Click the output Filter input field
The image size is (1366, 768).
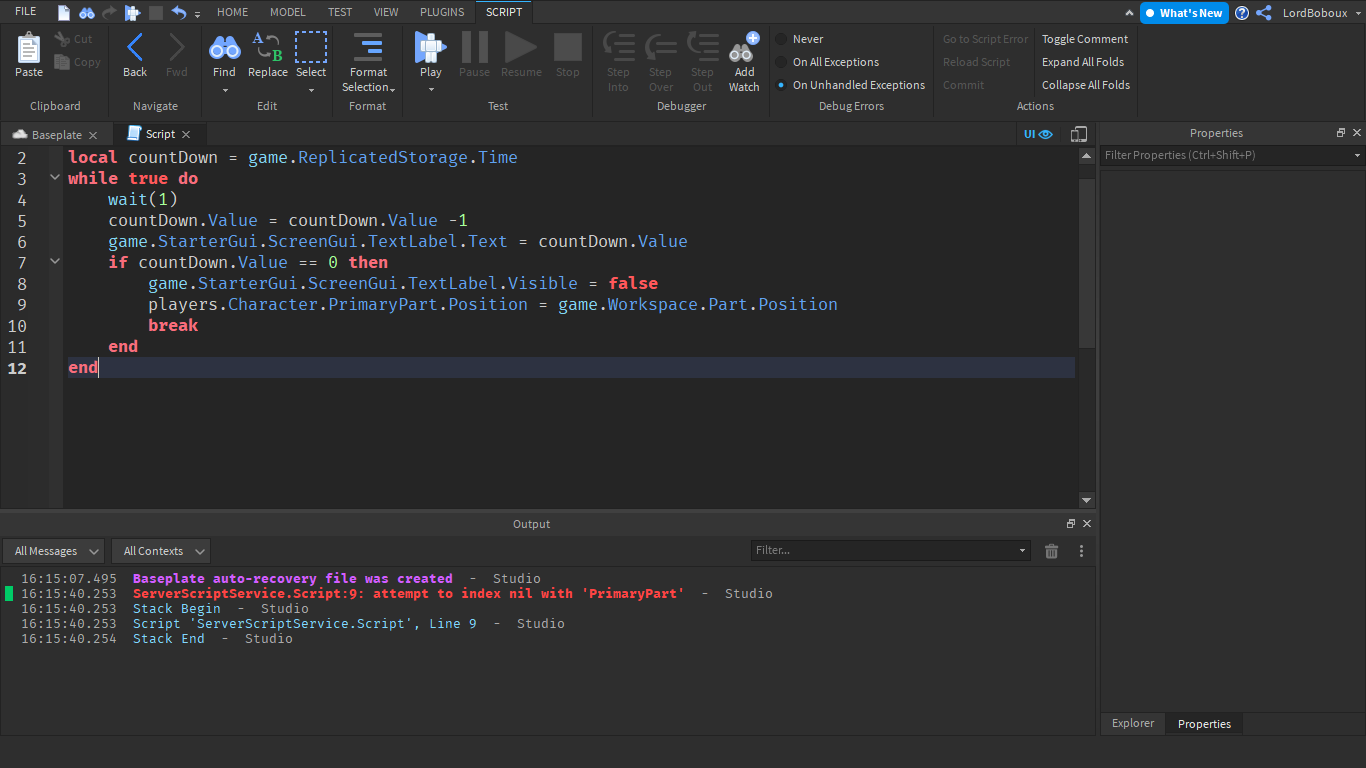[x=884, y=550]
